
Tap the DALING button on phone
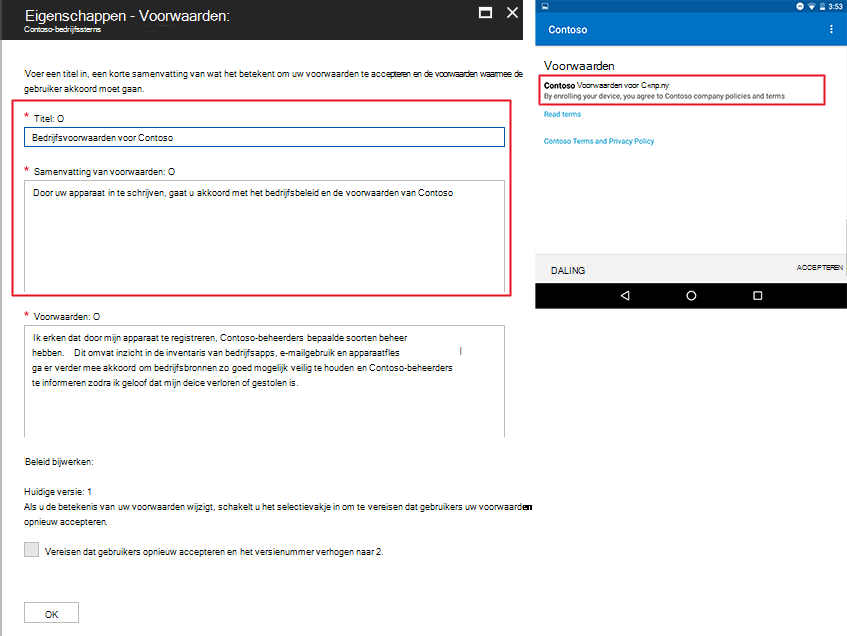pos(568,270)
